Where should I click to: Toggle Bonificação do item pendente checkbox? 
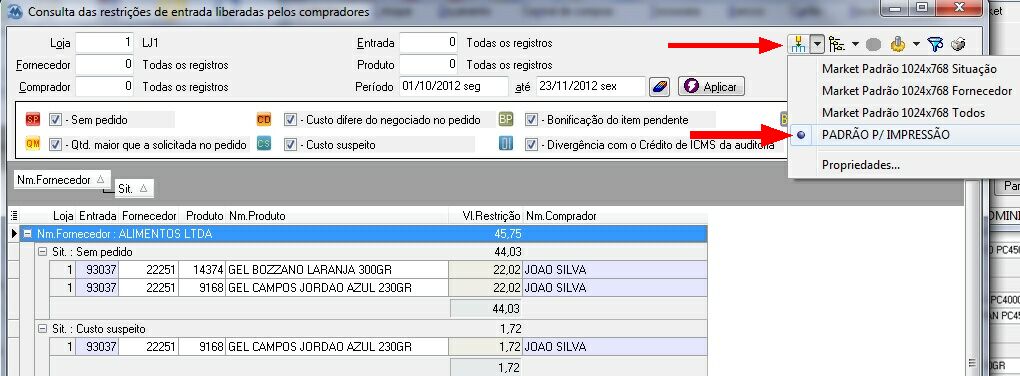[531, 120]
